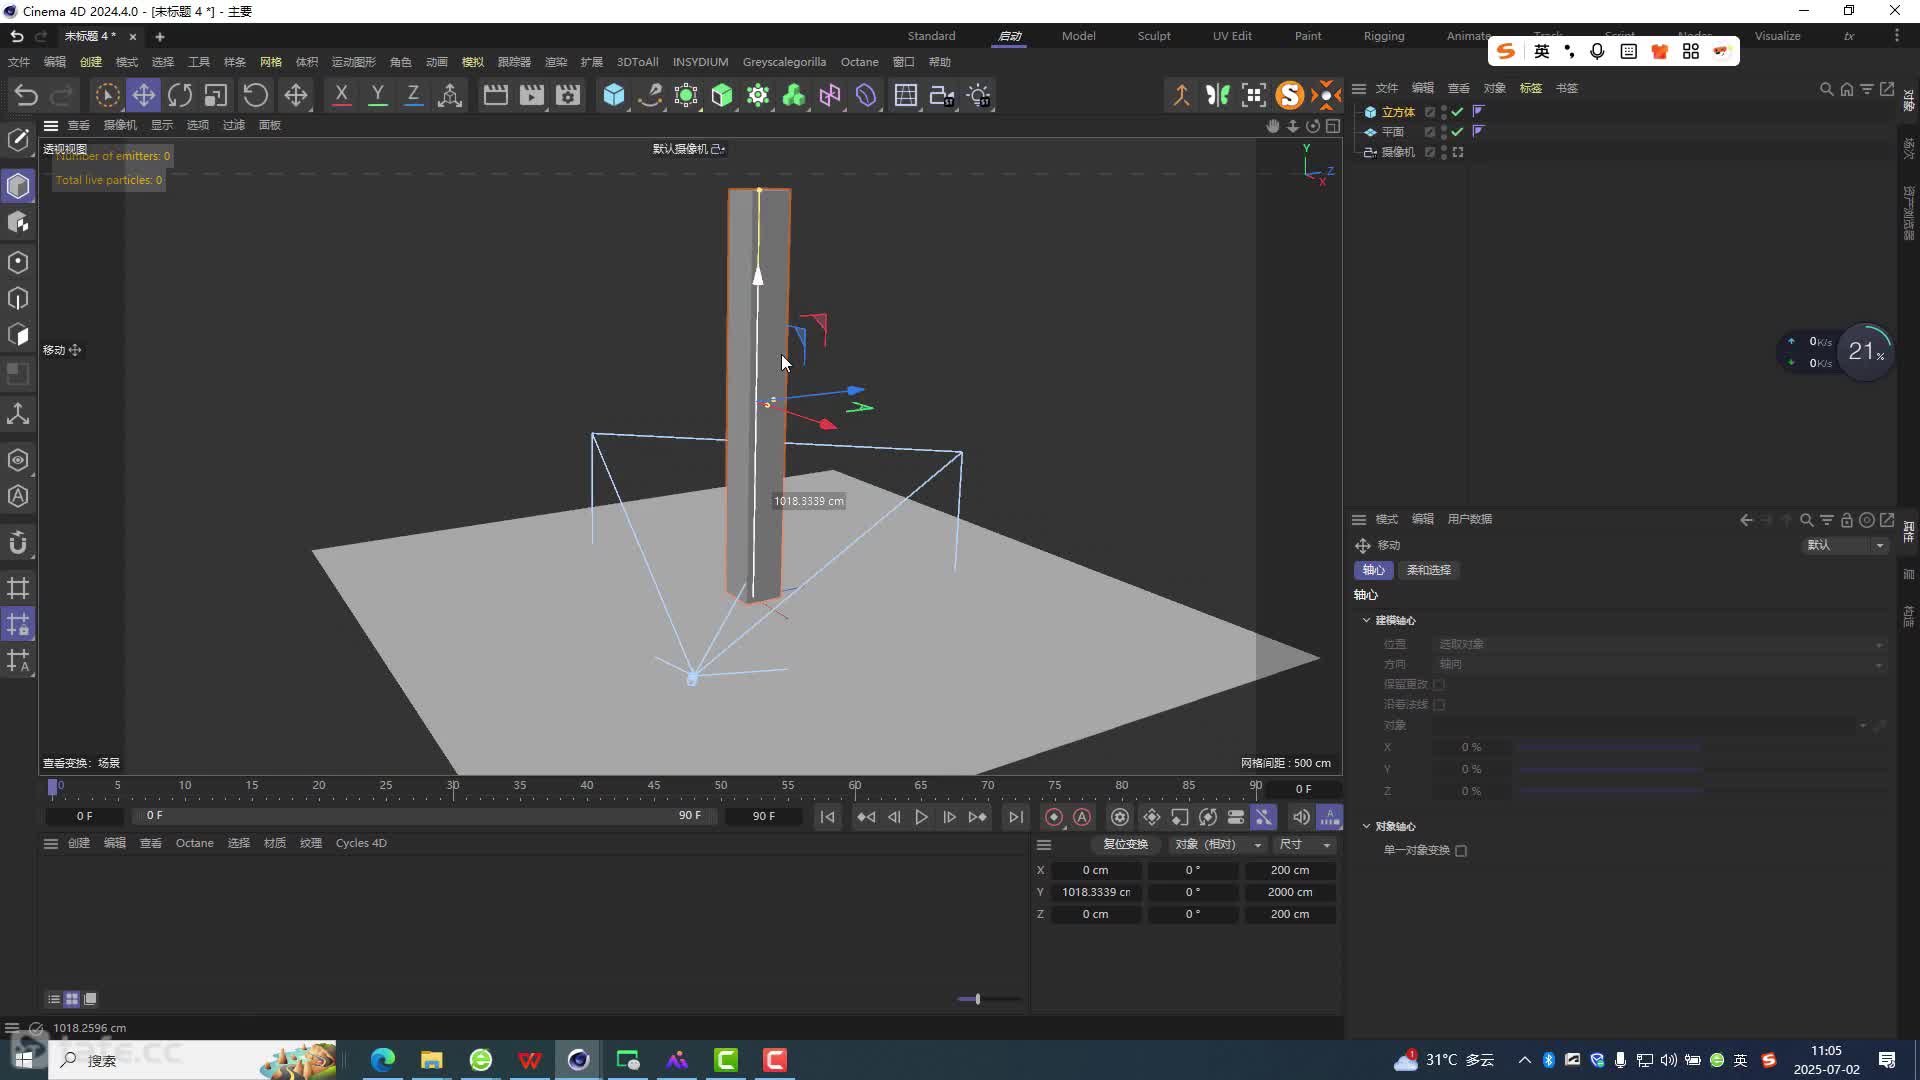Screen dimensions: 1920x1080
Task: Collapse the 建模轴心 section
Action: pos(1366,620)
